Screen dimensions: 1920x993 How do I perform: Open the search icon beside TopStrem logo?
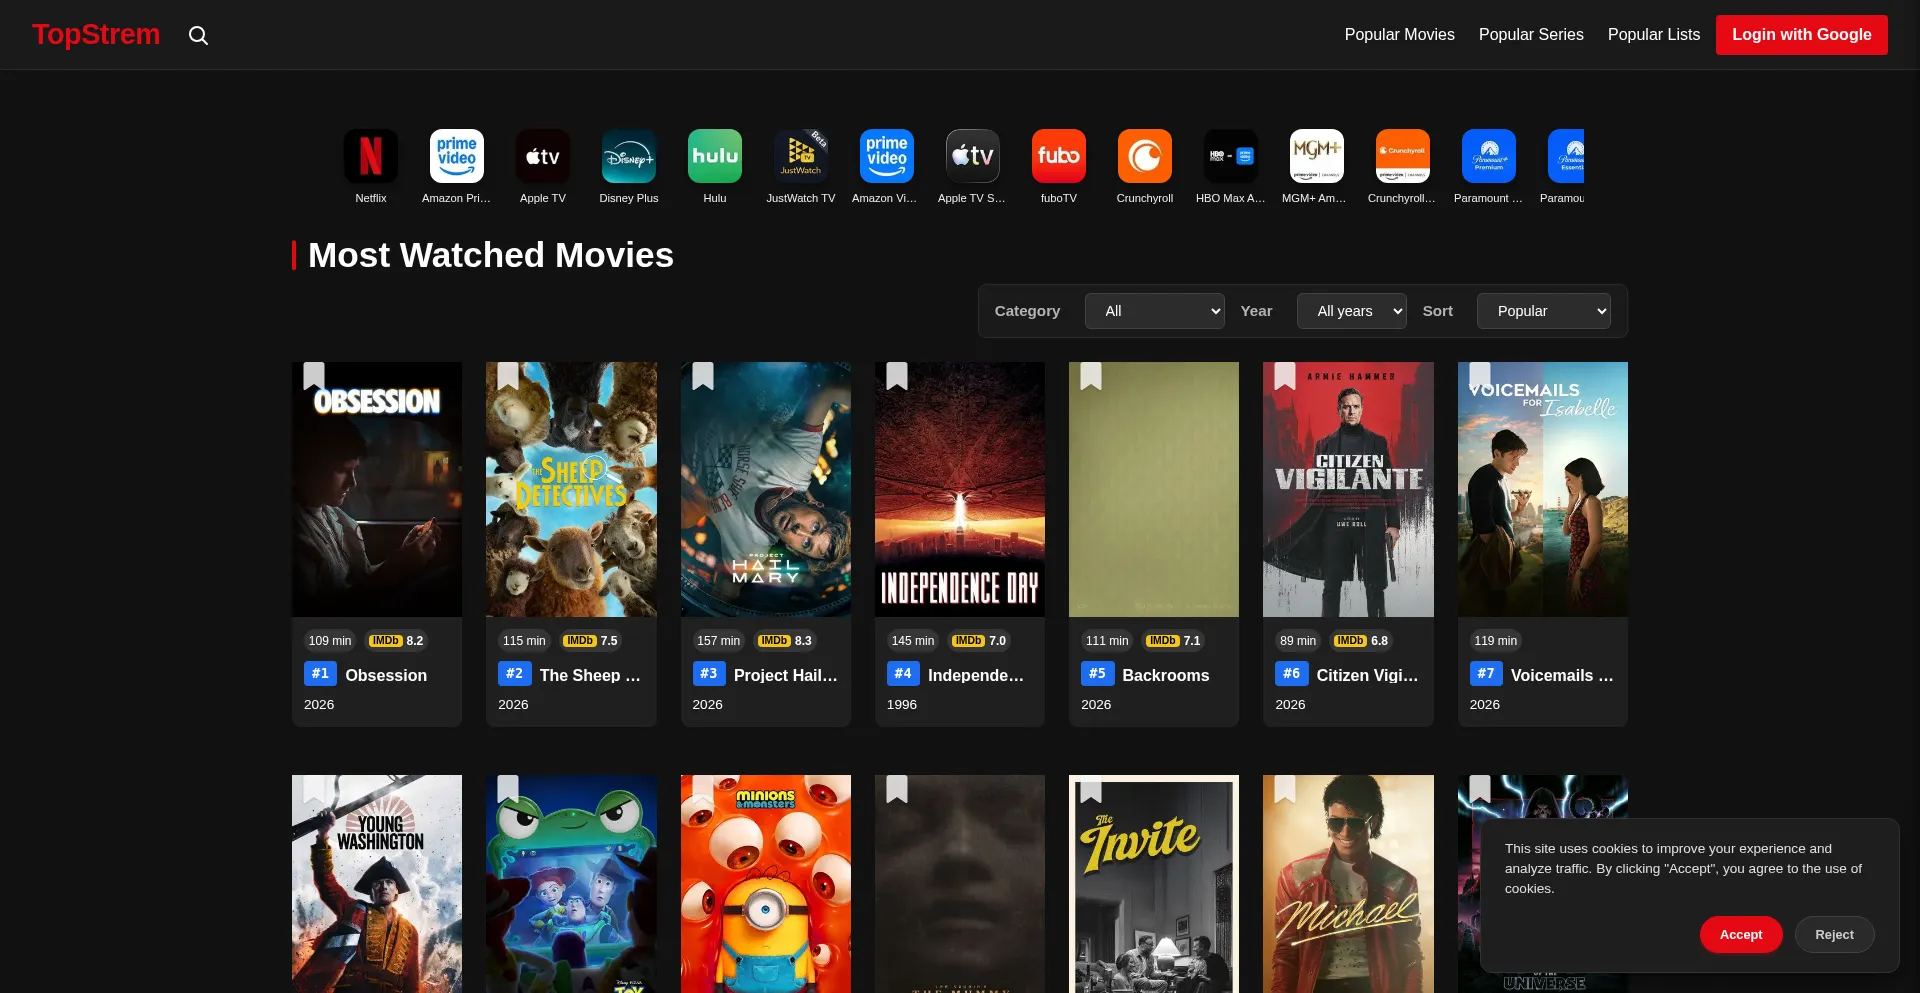199,35
